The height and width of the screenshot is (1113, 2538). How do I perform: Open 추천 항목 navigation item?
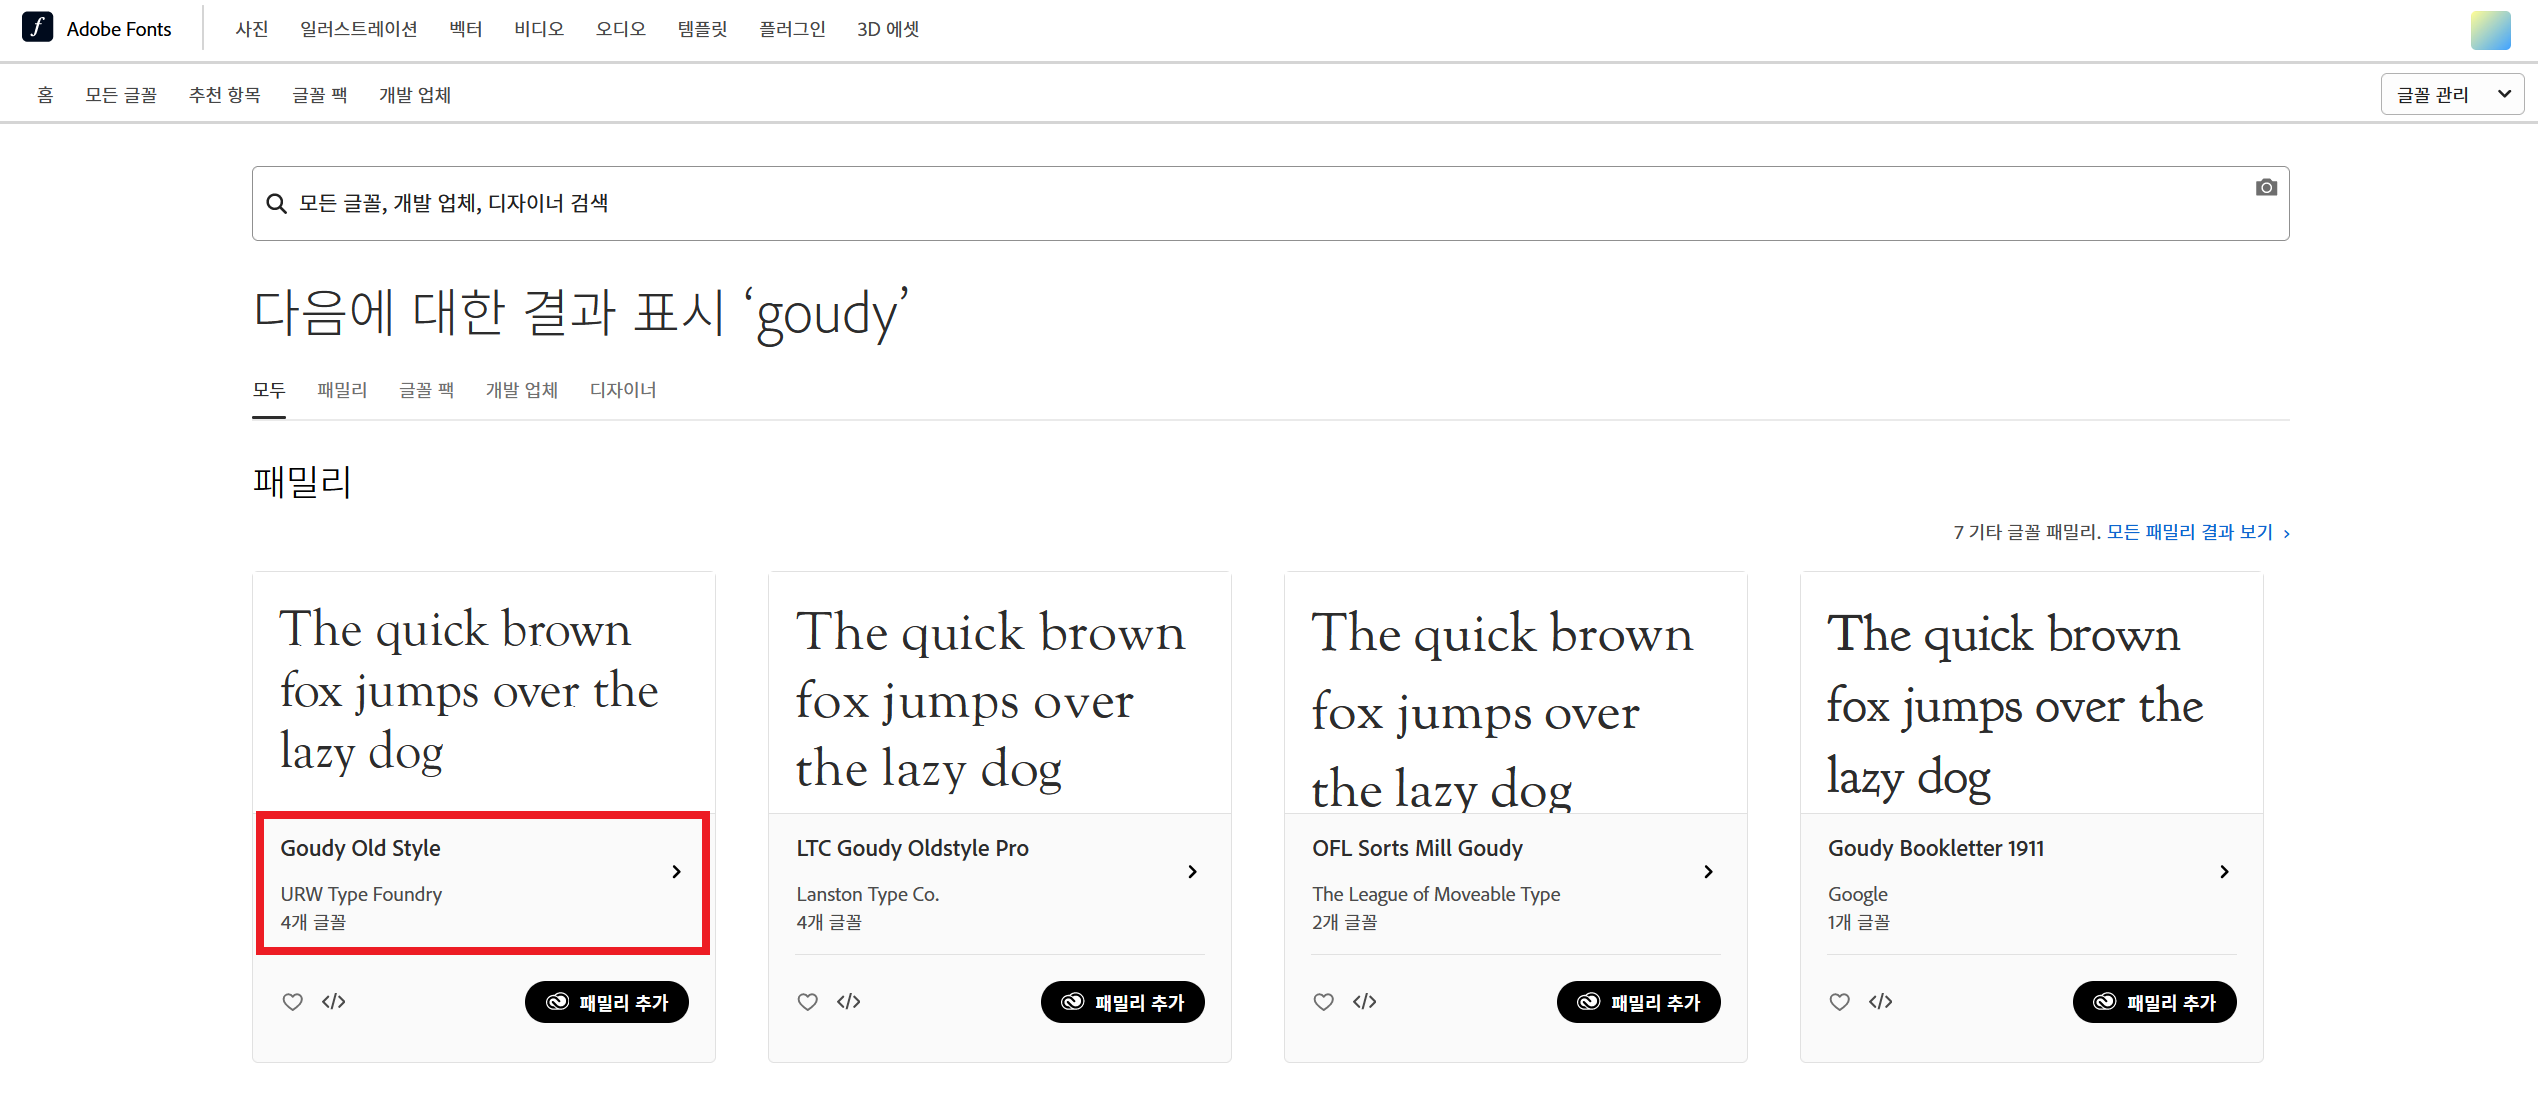click(225, 94)
